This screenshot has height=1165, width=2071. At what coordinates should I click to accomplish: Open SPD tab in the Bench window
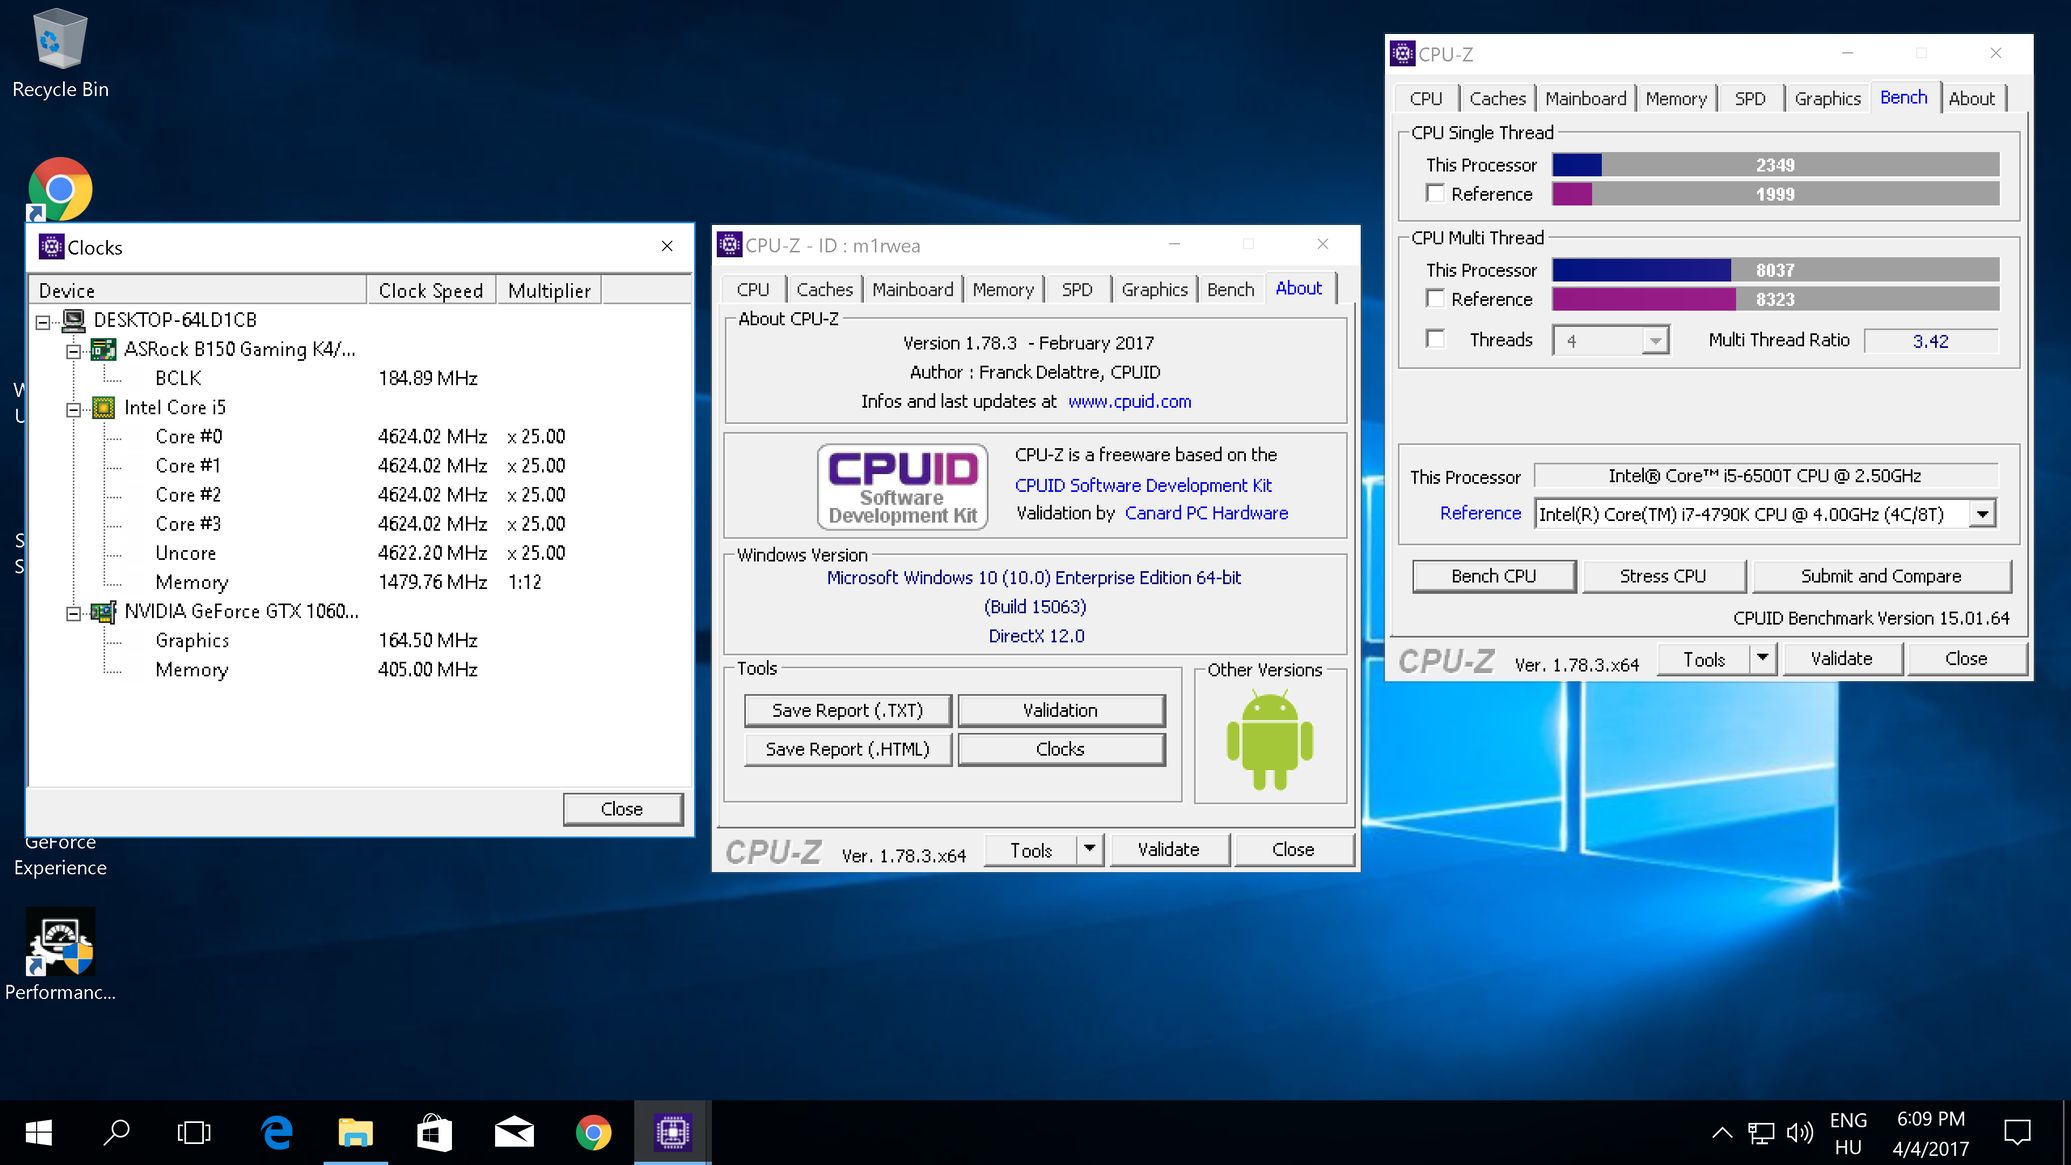tap(1750, 98)
